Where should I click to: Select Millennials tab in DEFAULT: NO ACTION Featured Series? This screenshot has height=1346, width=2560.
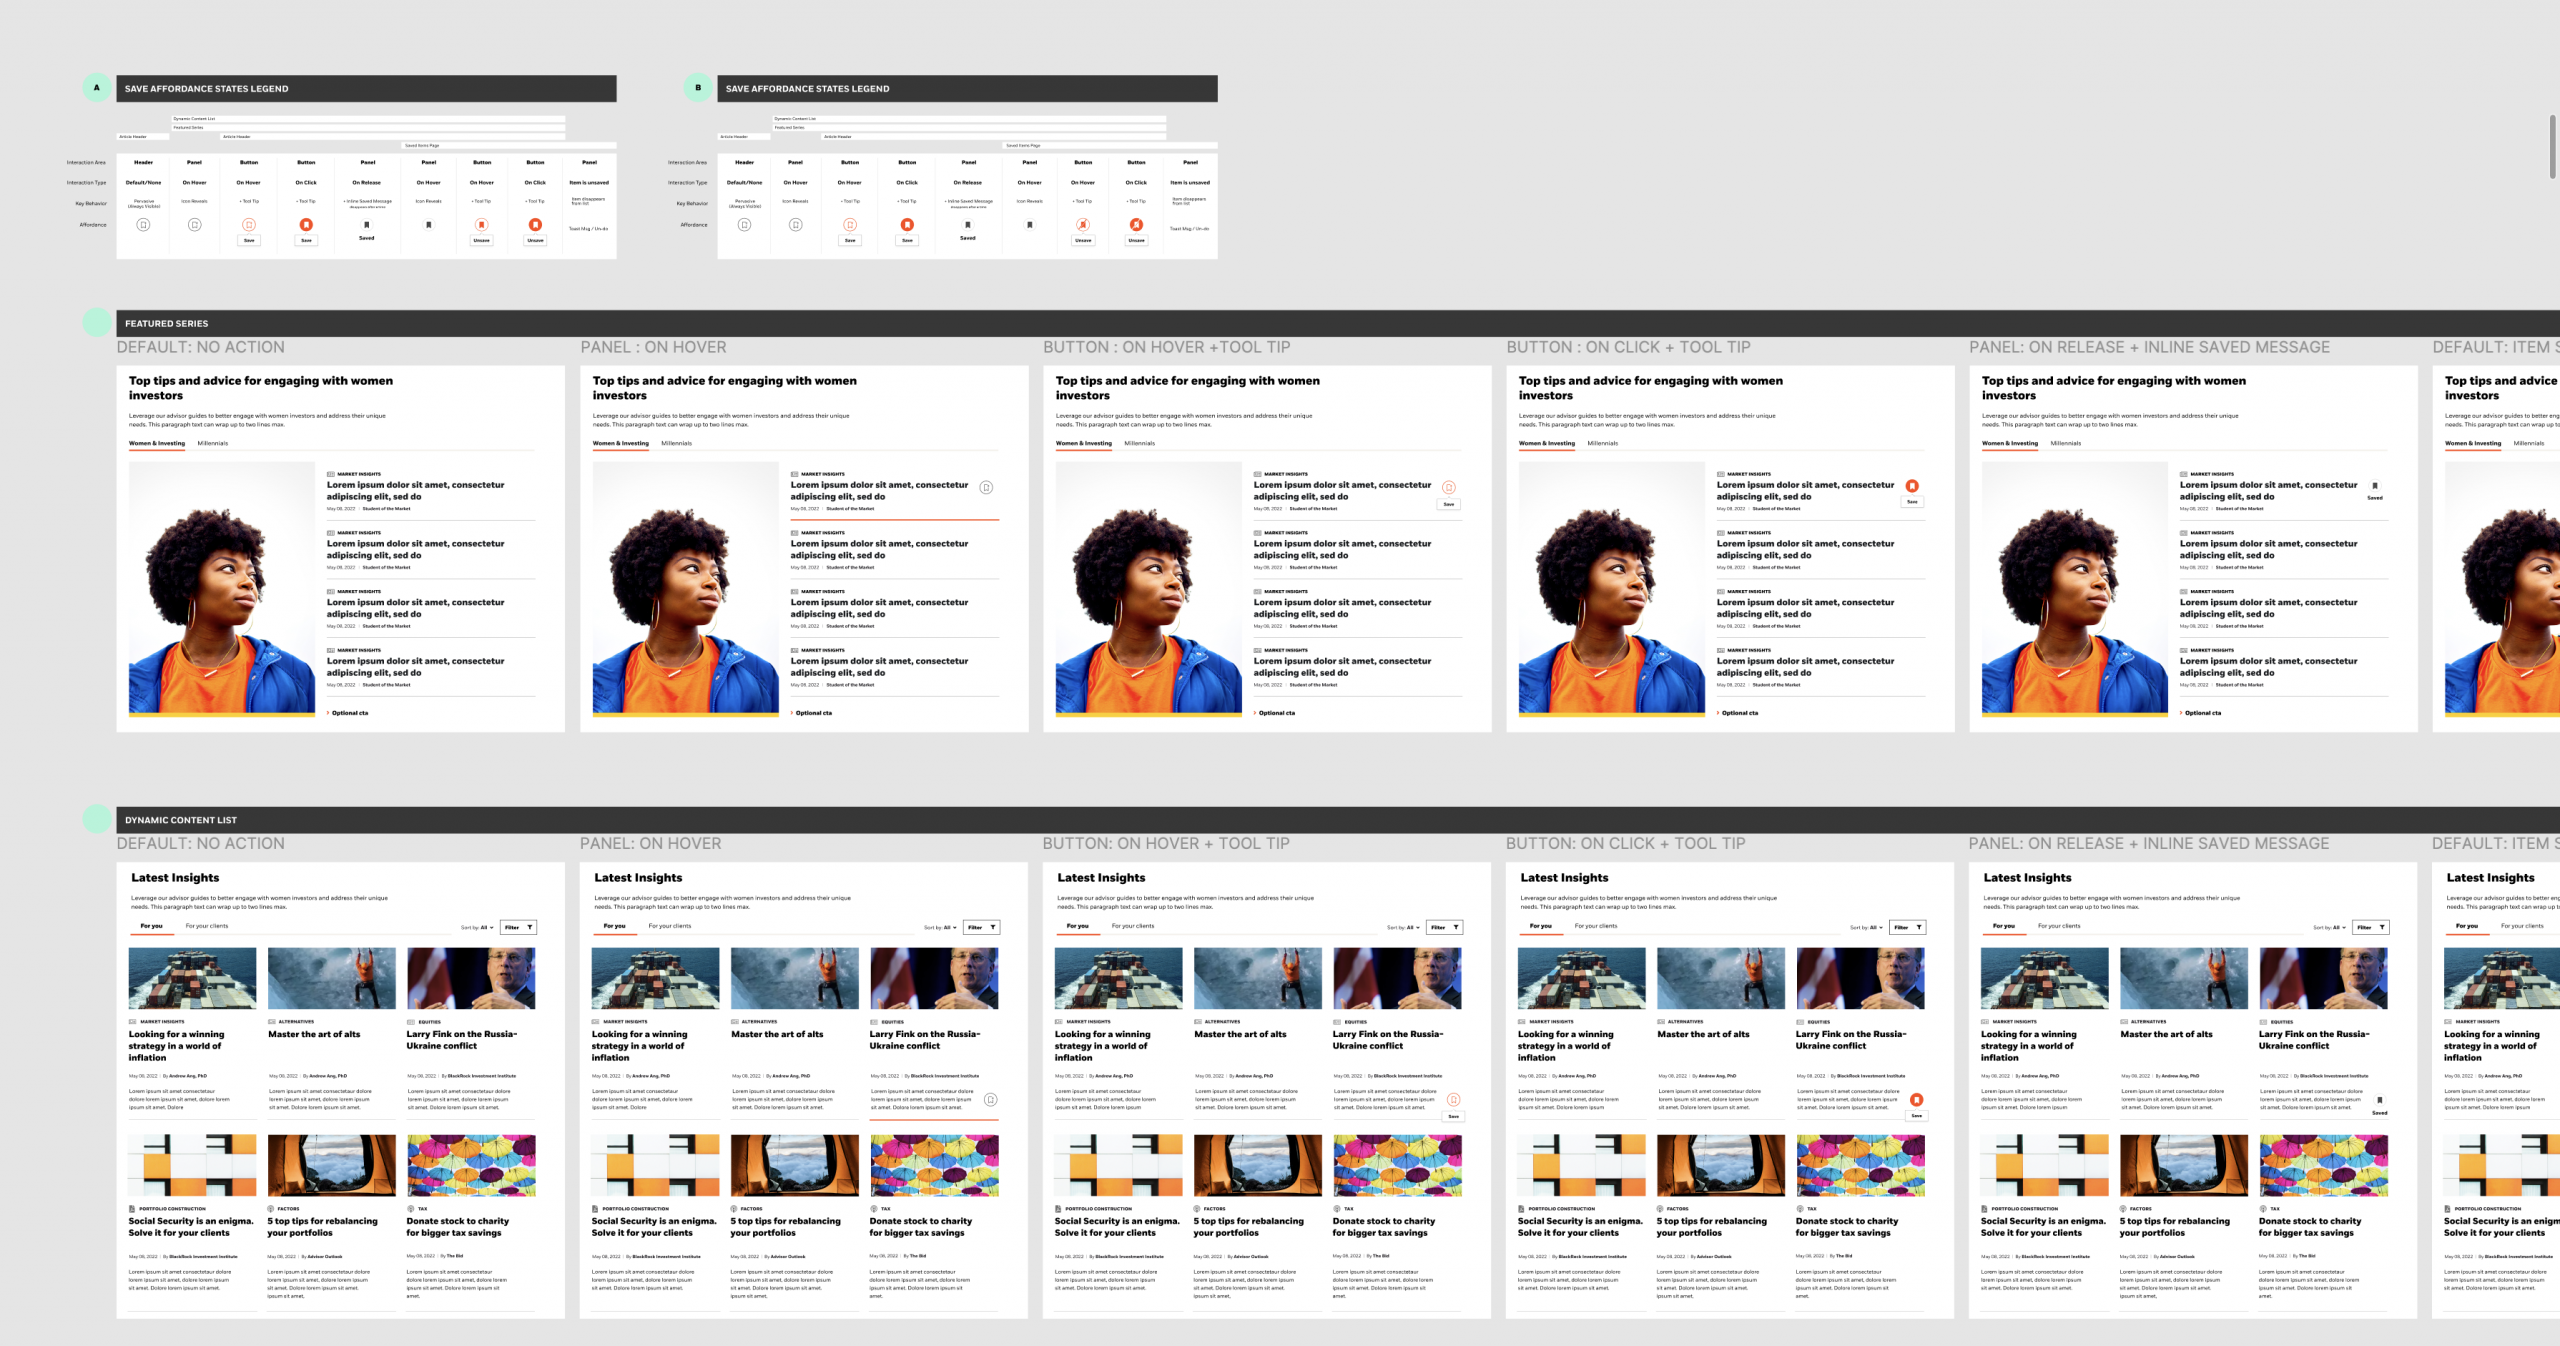coord(213,443)
